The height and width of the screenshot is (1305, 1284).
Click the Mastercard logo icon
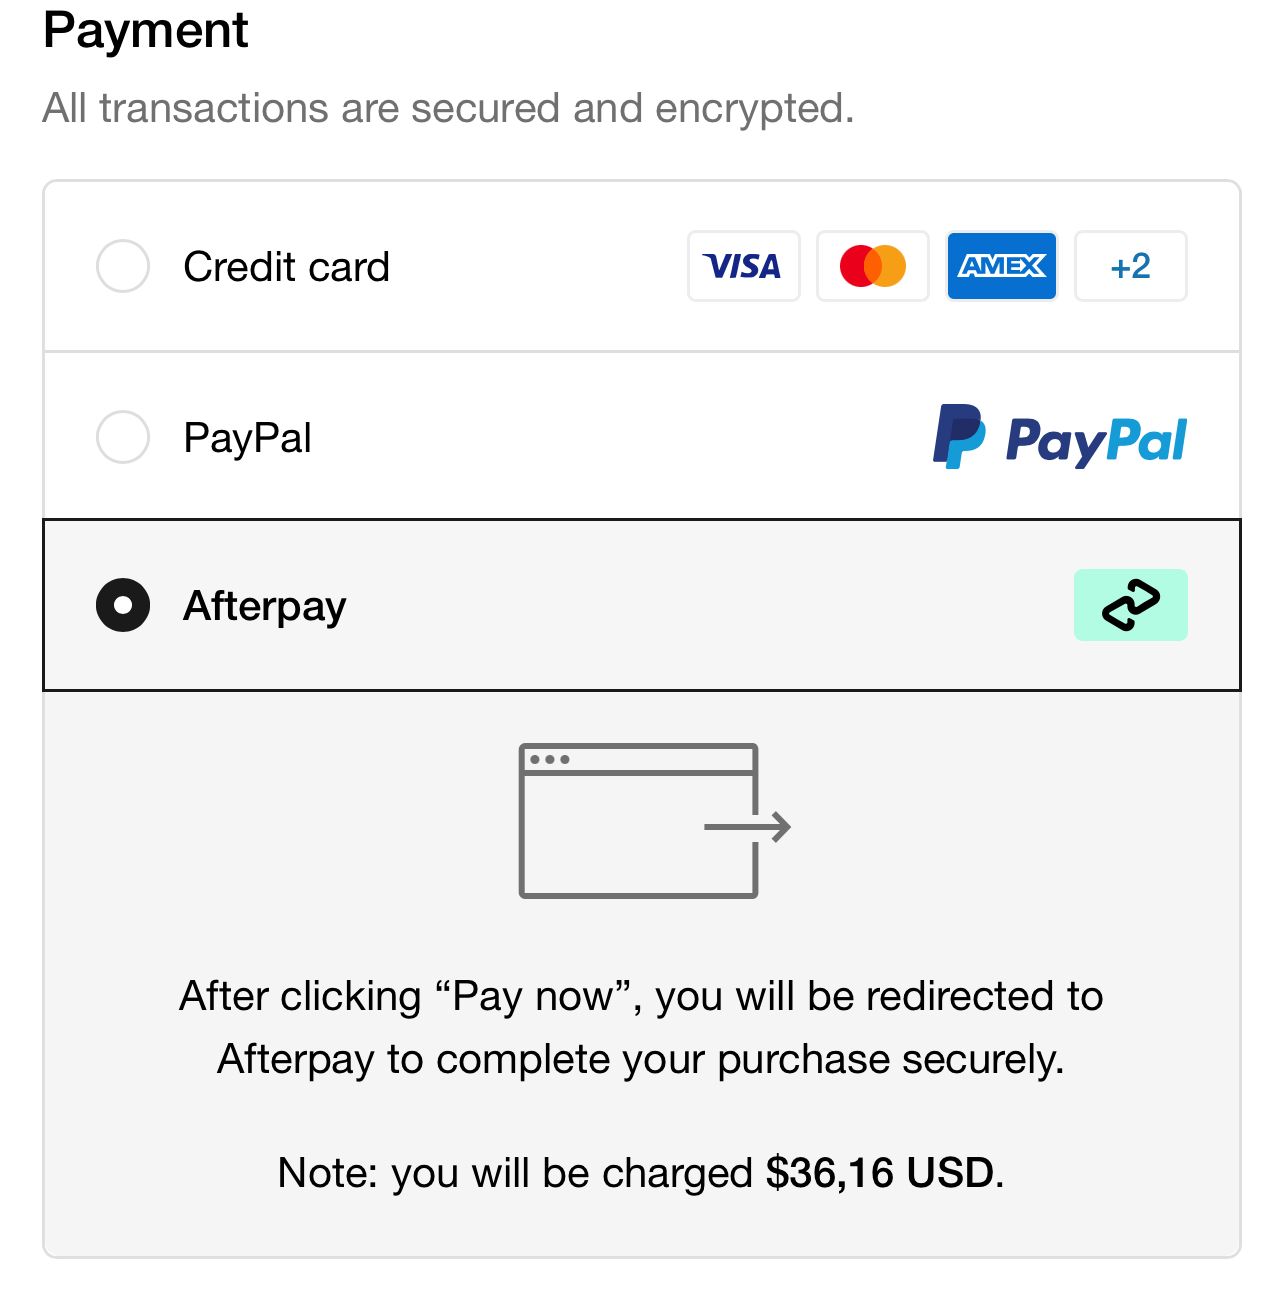(x=872, y=266)
